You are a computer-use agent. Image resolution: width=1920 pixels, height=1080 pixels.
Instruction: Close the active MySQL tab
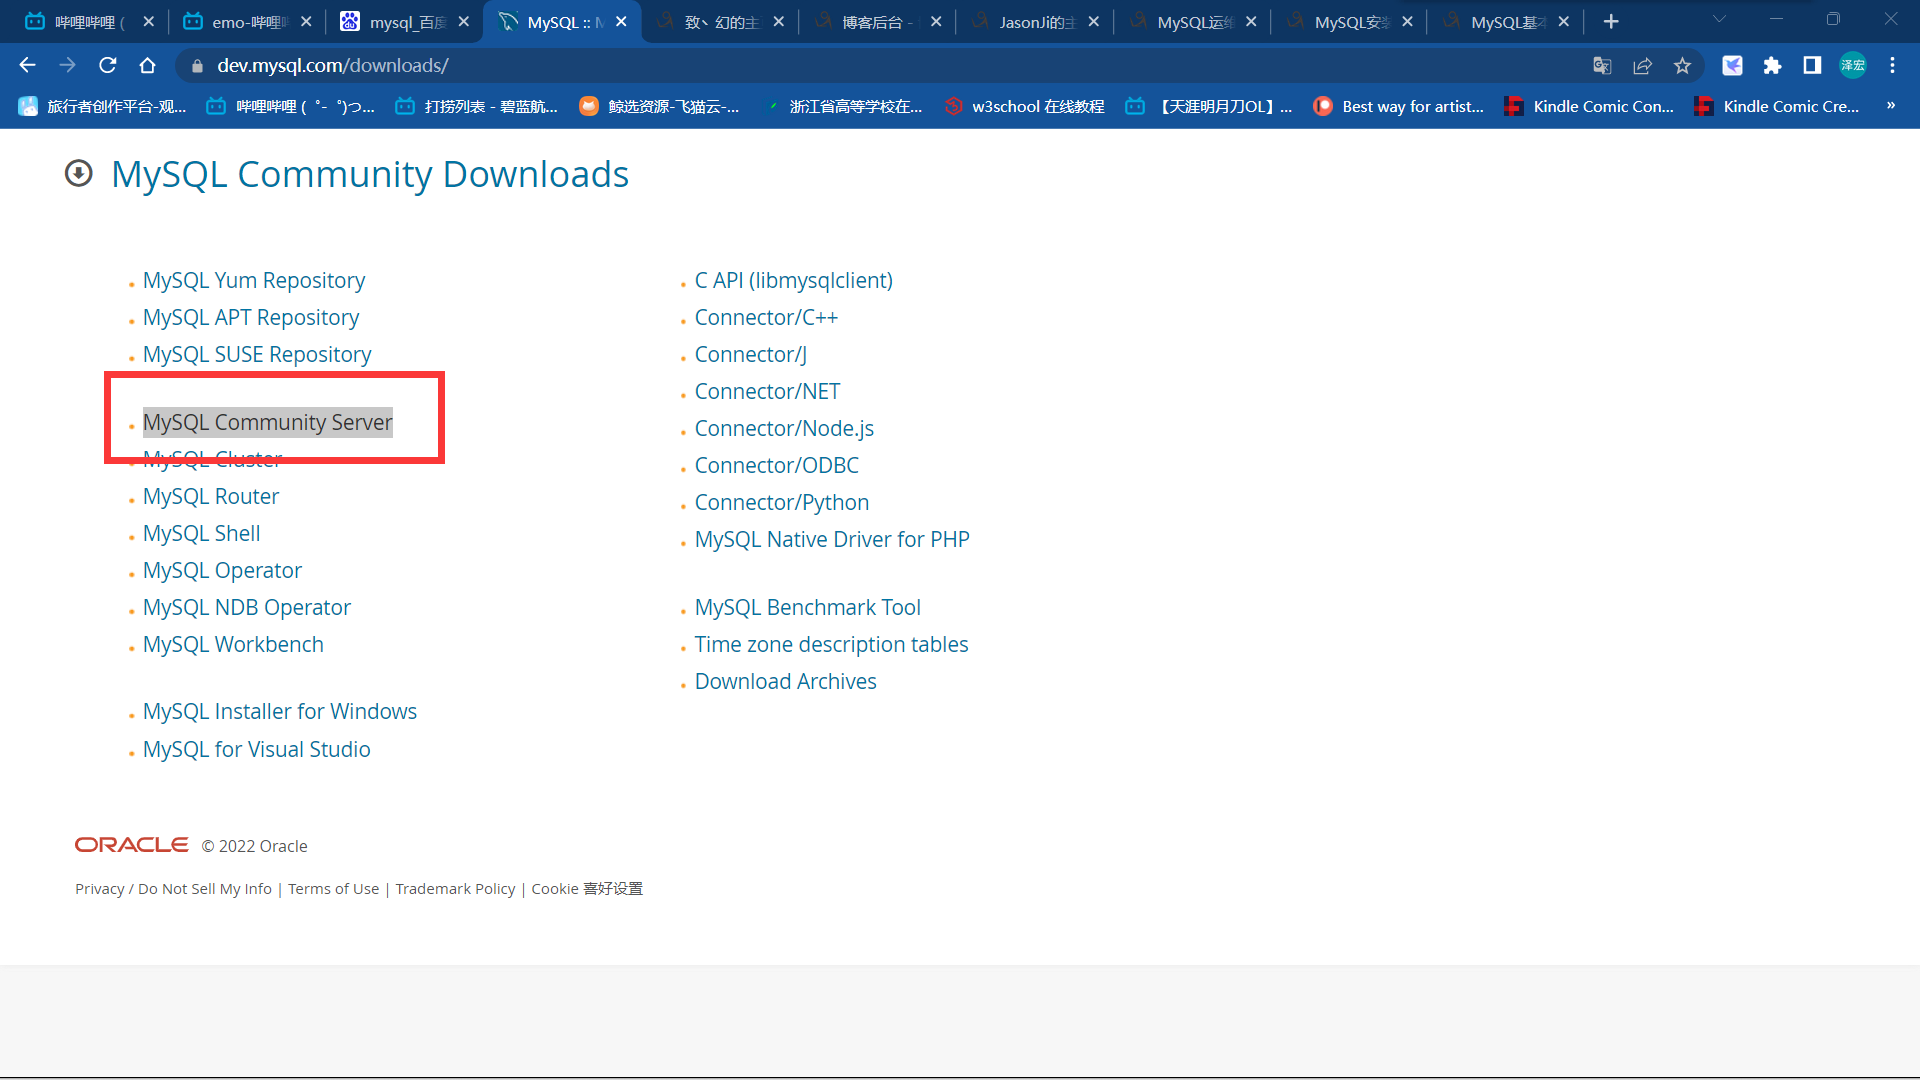click(621, 21)
